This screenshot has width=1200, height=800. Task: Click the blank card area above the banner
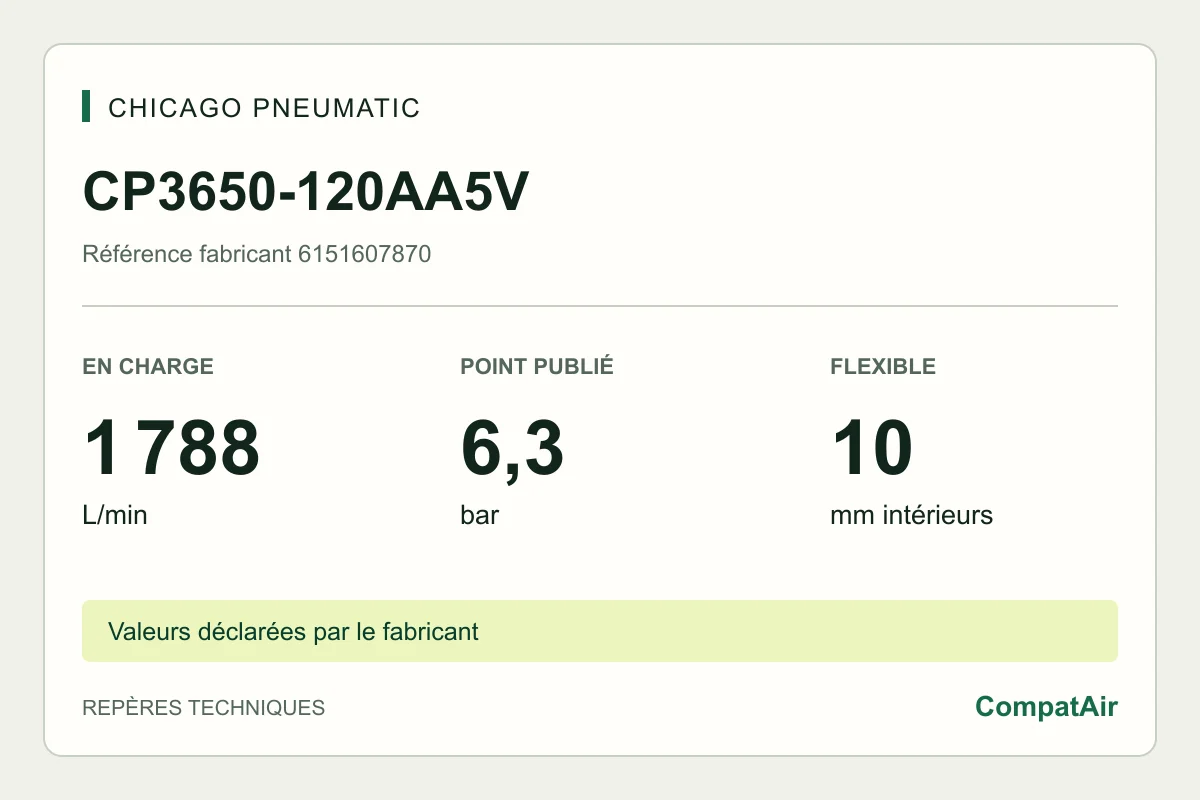pyautogui.click(x=600, y=566)
